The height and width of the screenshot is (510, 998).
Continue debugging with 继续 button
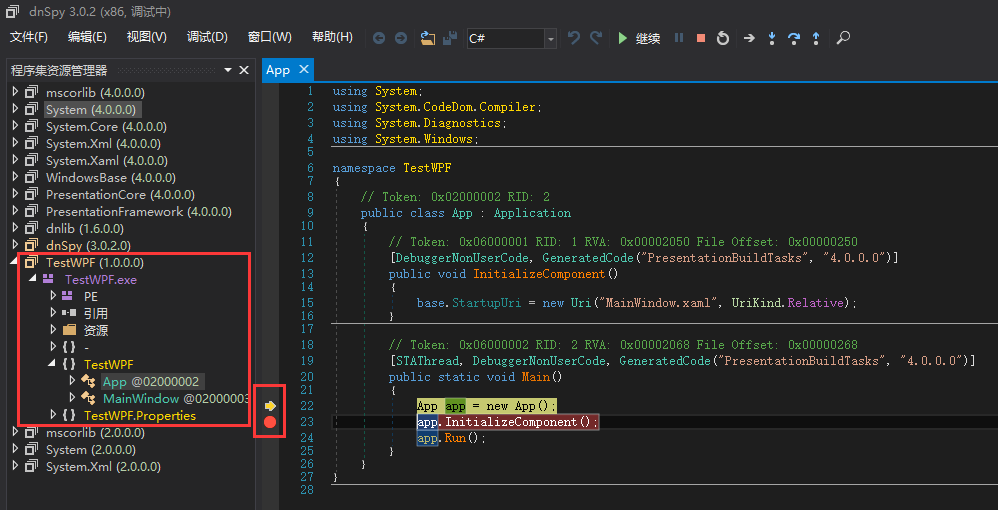[639, 38]
